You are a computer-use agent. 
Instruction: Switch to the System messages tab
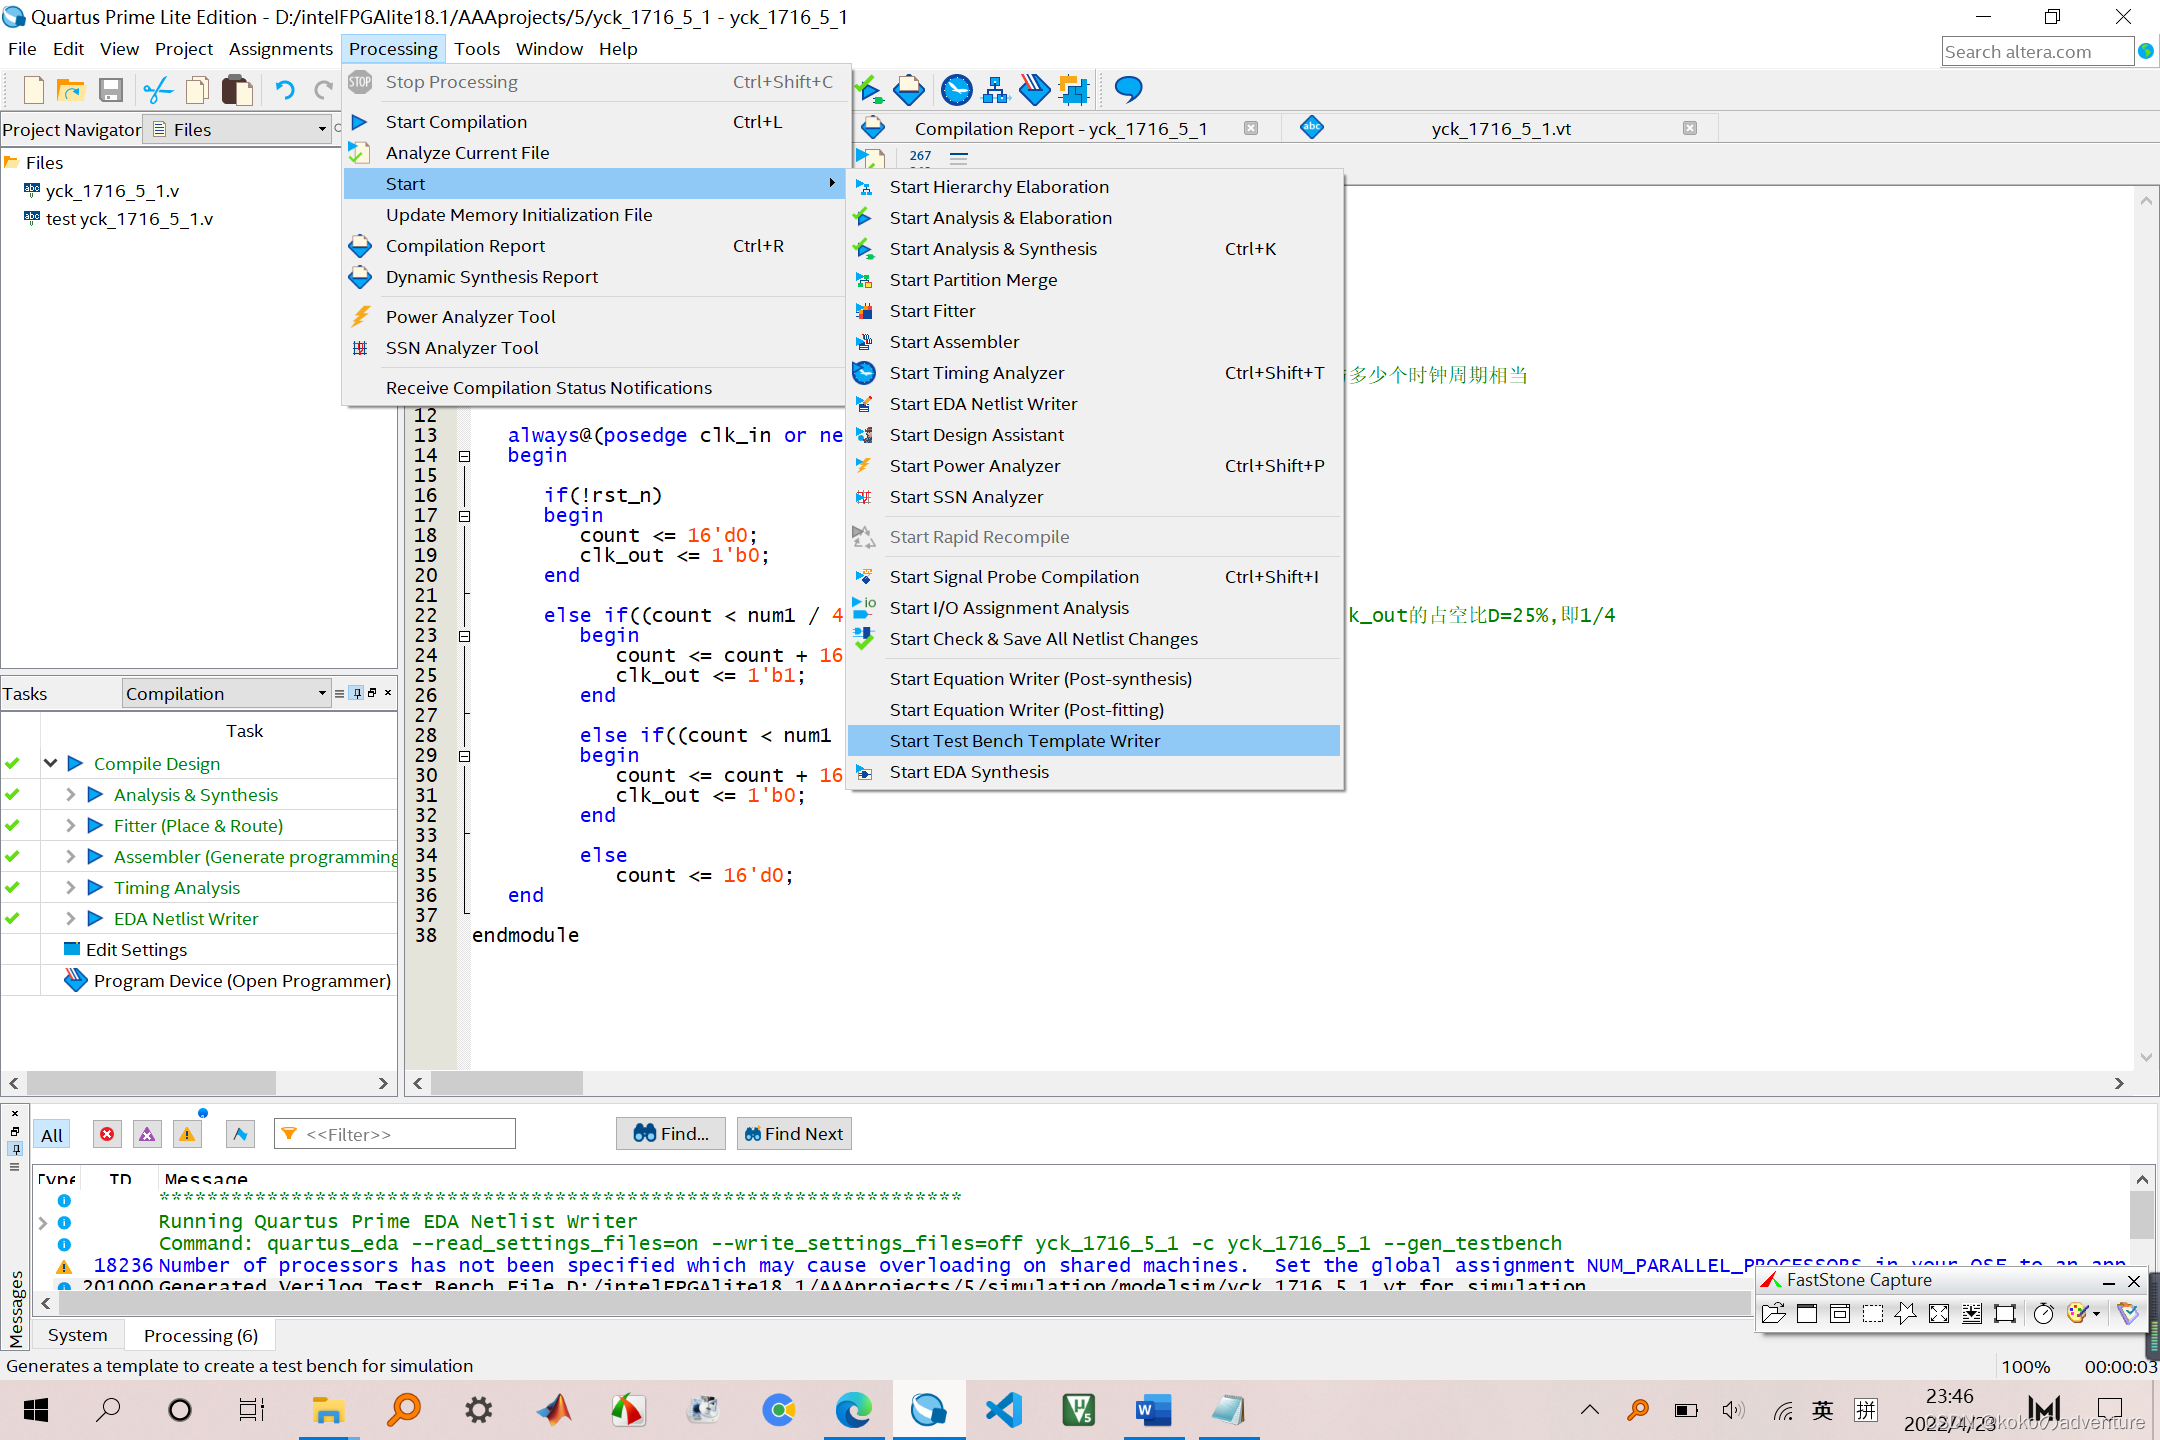click(x=77, y=1335)
